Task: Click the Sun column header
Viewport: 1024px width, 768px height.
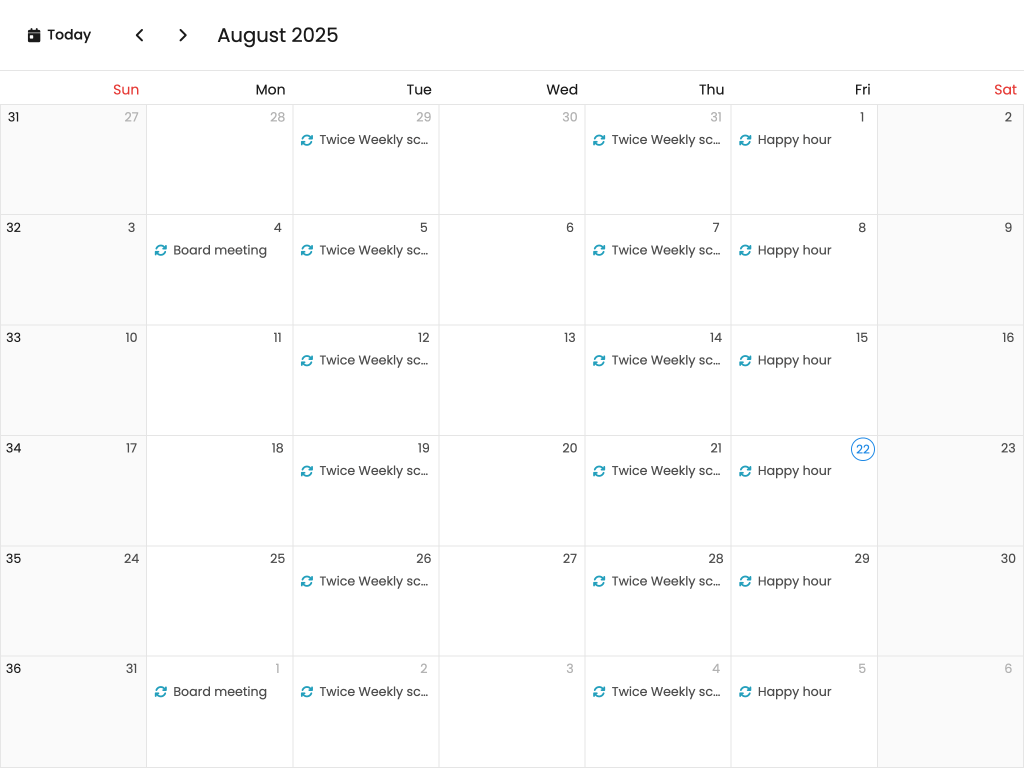Action: (x=126, y=90)
